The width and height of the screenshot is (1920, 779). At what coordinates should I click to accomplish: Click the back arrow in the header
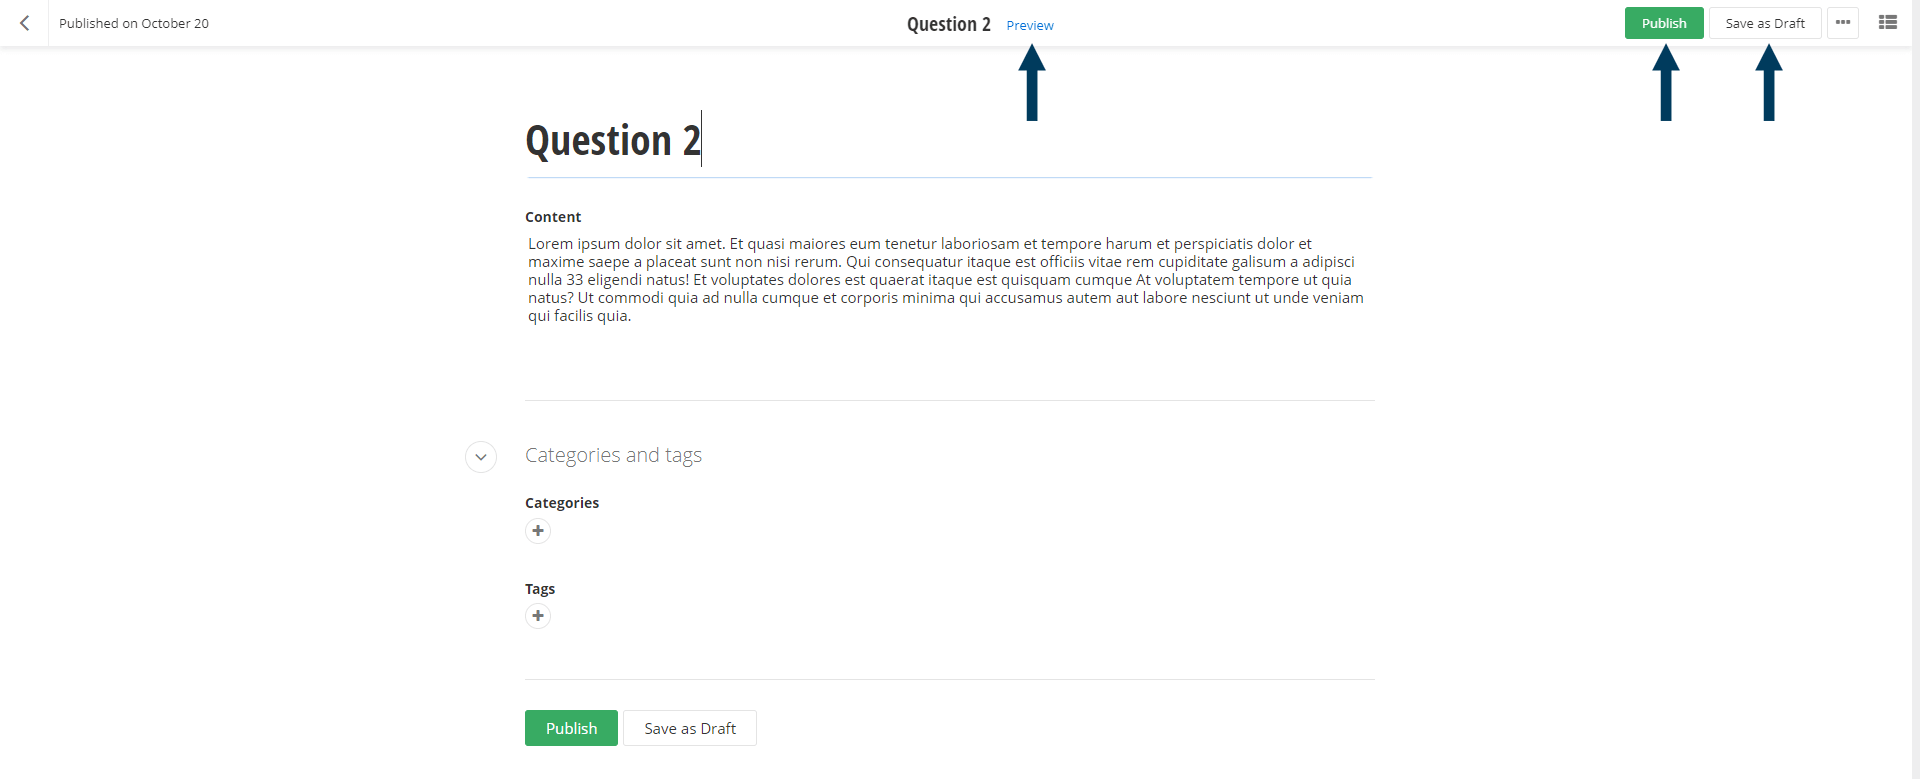(25, 23)
